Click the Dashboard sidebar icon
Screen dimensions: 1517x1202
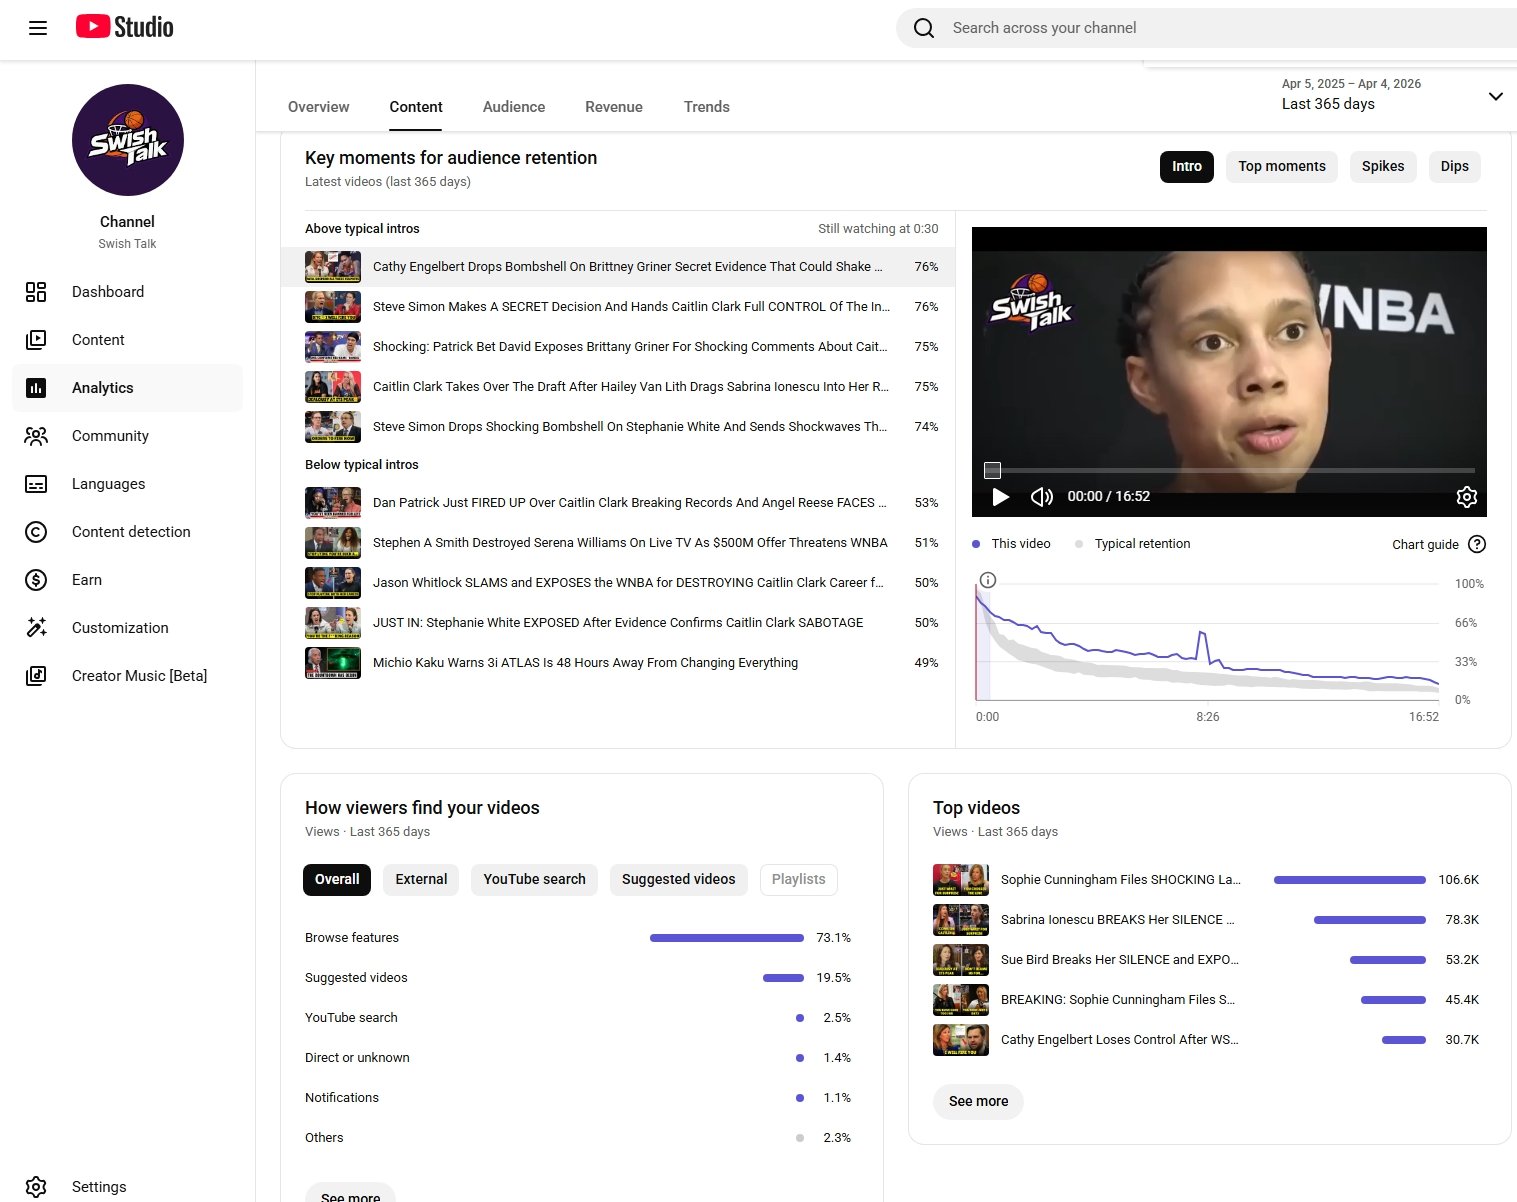[x=36, y=292]
